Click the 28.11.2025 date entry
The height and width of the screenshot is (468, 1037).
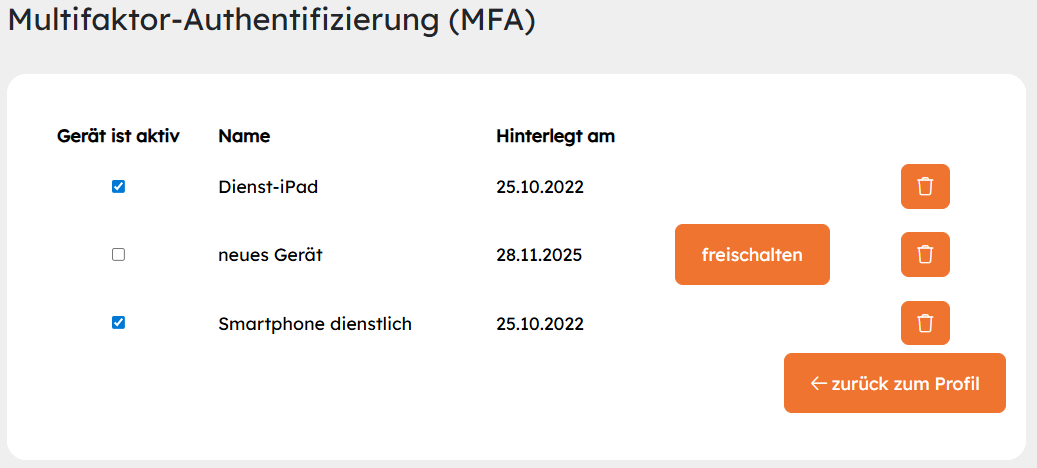pyautogui.click(x=539, y=255)
